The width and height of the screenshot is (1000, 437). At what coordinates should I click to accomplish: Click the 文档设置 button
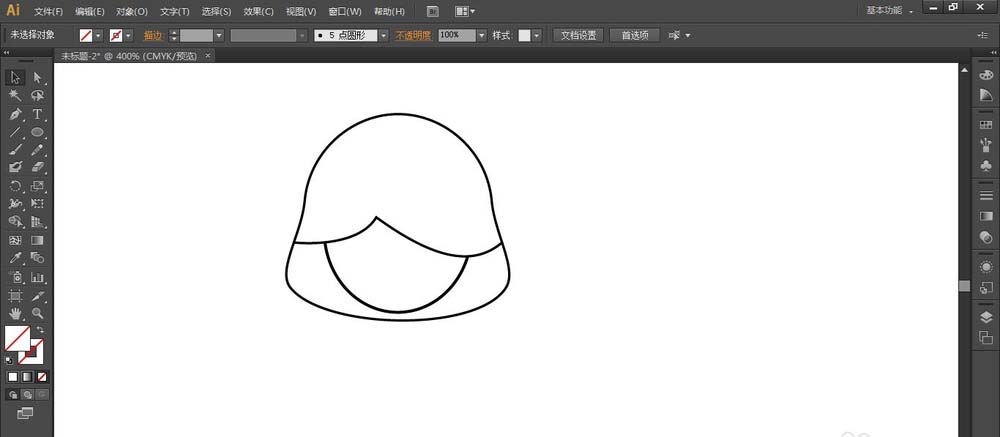(577, 35)
